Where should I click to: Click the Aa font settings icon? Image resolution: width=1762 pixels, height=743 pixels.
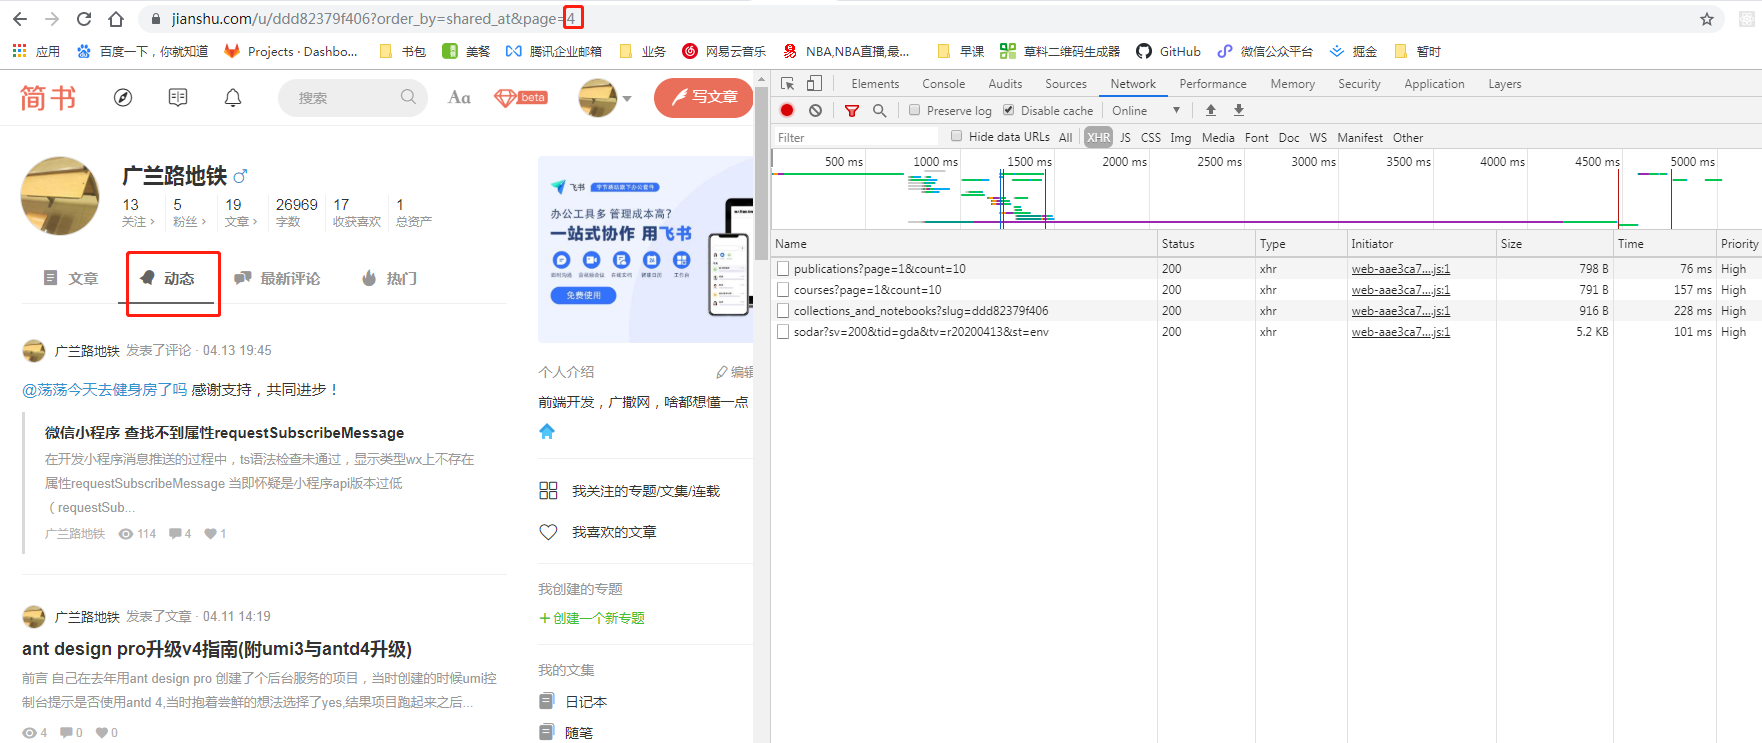tap(459, 97)
